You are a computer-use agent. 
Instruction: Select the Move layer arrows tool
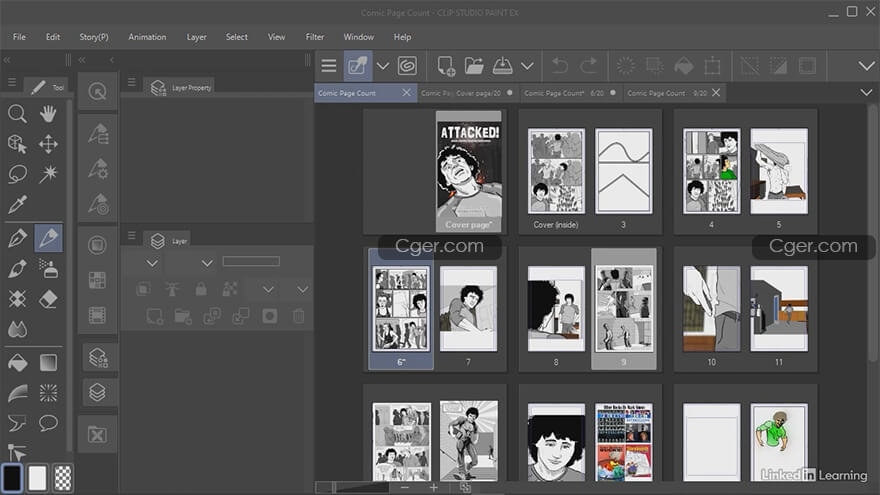[48, 144]
